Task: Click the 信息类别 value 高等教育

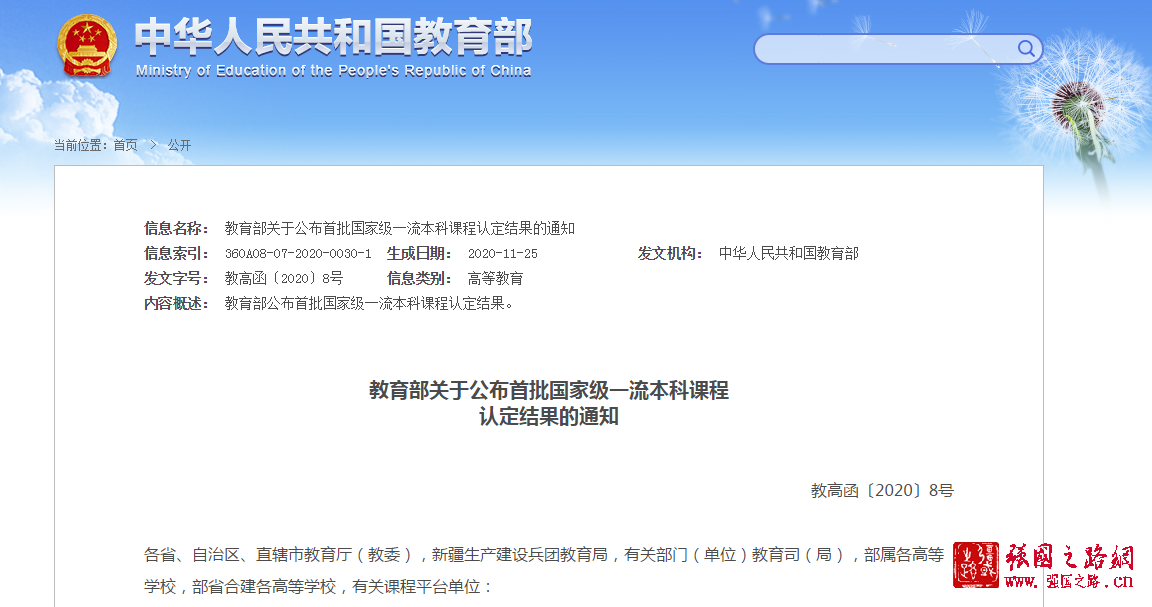Action: click(x=495, y=279)
